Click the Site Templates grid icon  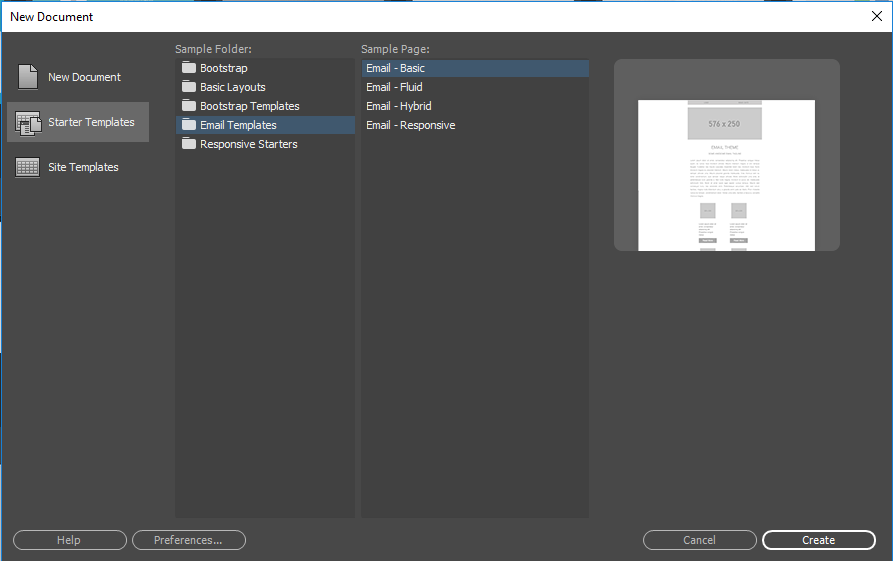[28, 168]
